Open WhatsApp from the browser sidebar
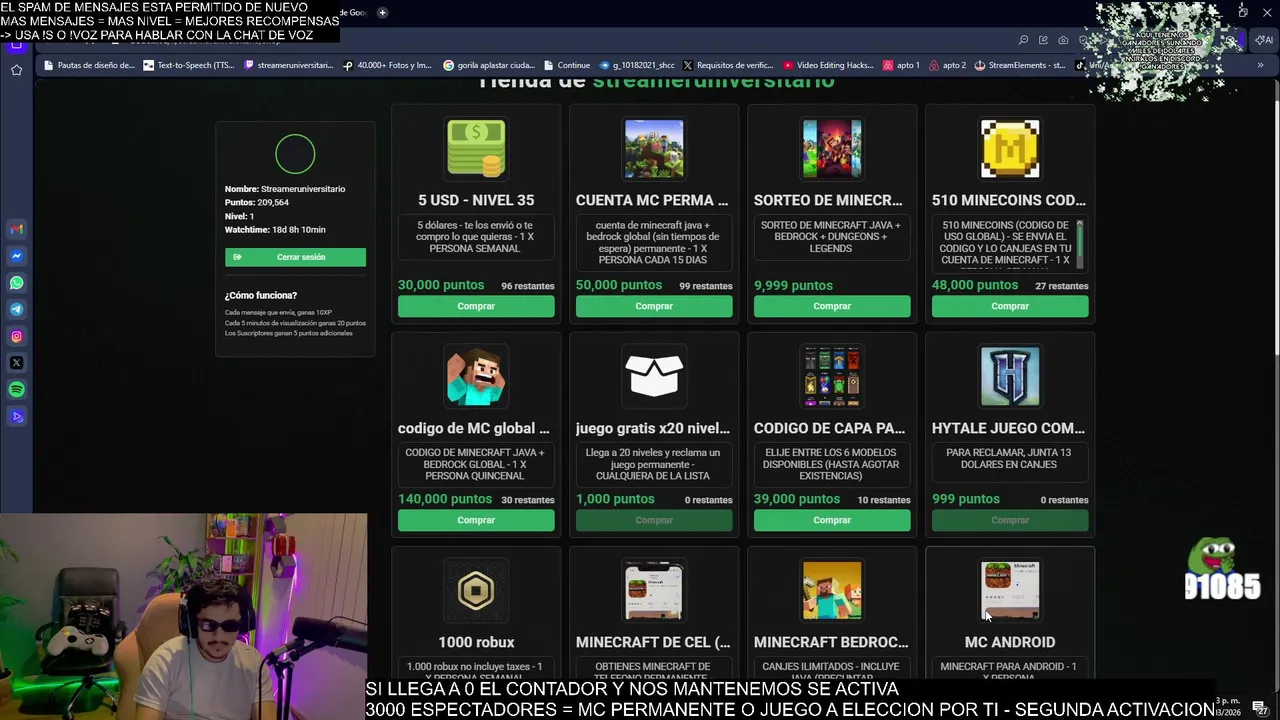1280x720 pixels. tap(16, 283)
